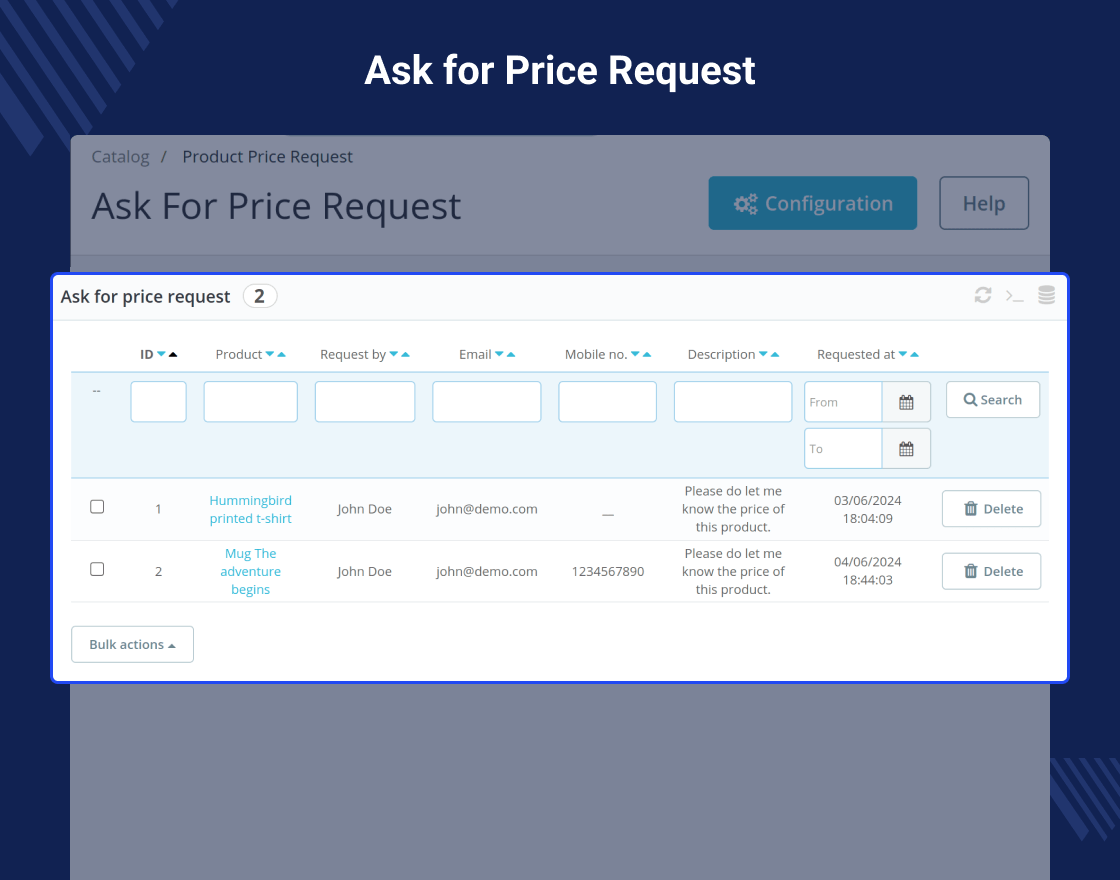
Task: Sort ID column ascending
Action: pos(173,354)
